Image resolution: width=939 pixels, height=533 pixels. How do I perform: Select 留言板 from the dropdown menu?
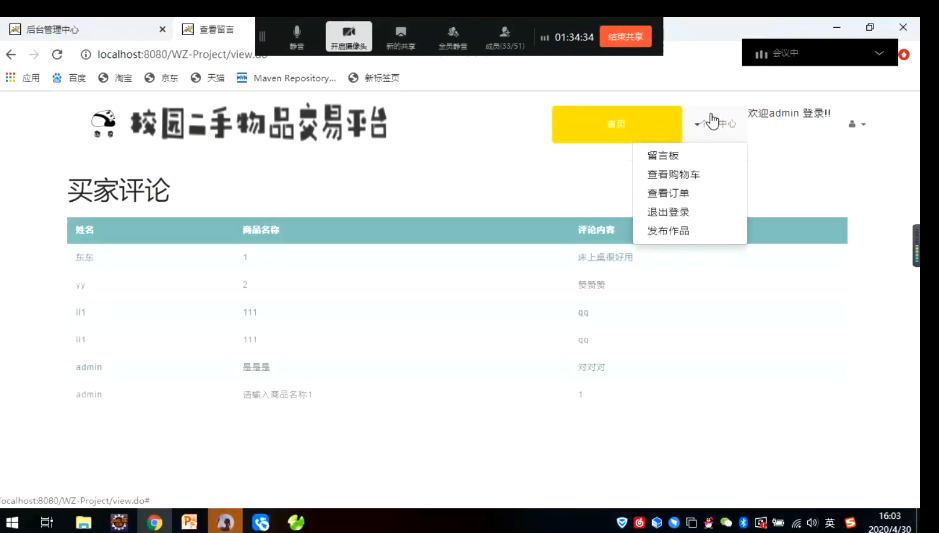[662, 155]
